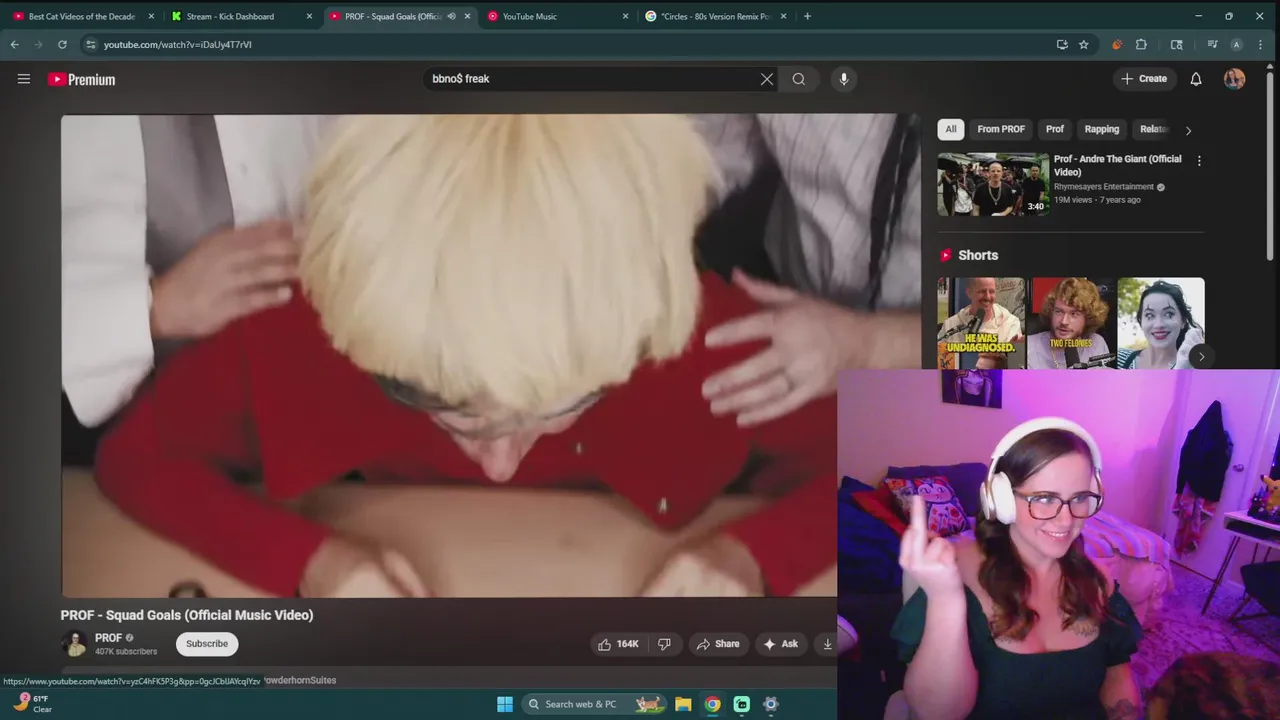Open the 'He was undiagnosed' Short
The width and height of the screenshot is (1280, 720).
coord(981,323)
